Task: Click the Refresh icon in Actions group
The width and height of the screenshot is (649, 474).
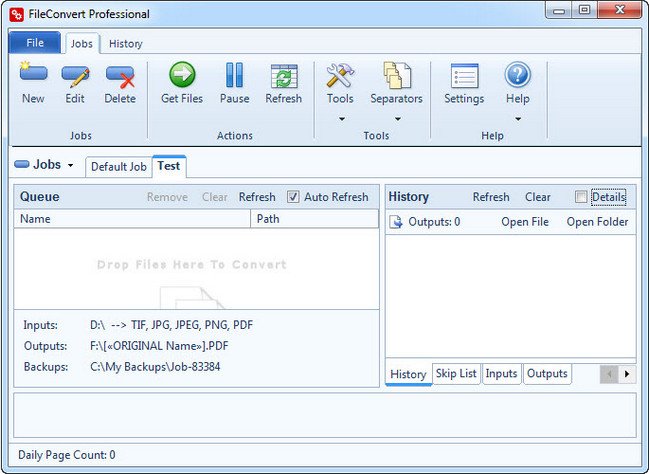Action: [x=284, y=76]
